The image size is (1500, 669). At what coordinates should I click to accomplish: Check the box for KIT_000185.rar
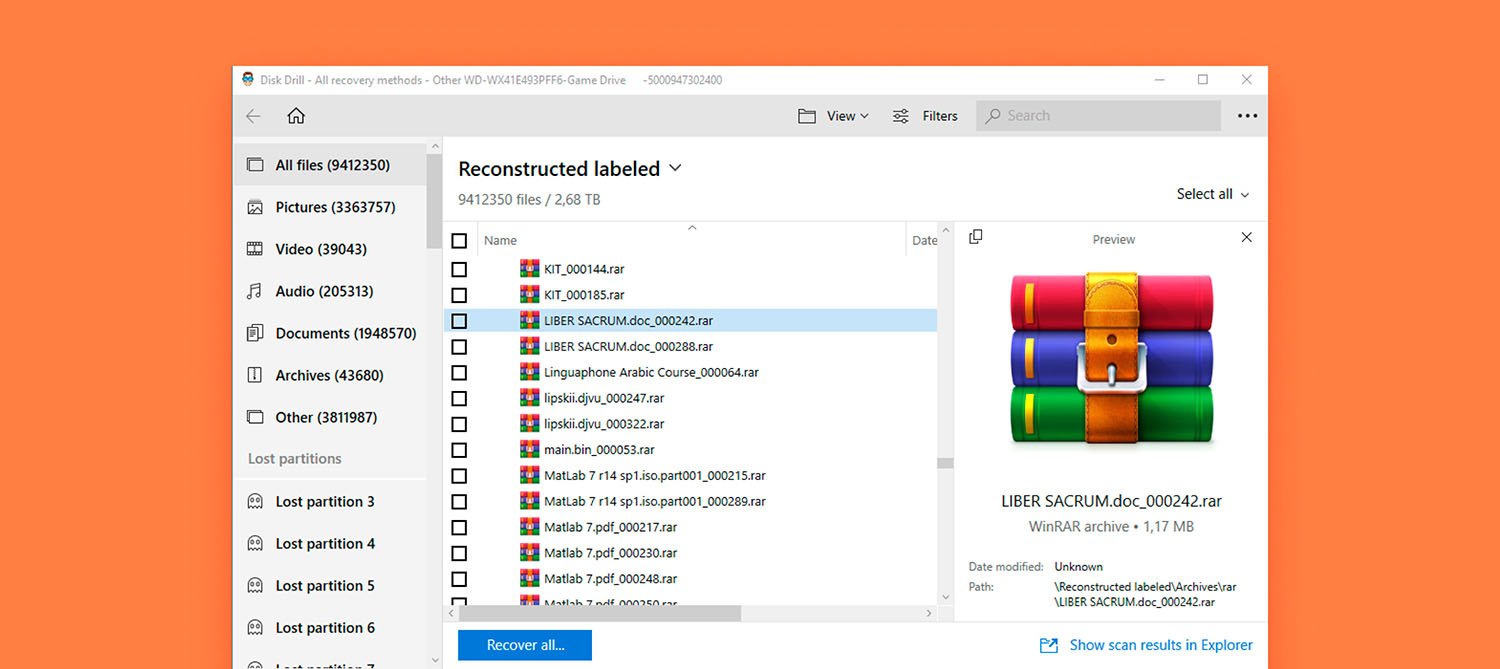[x=459, y=295]
